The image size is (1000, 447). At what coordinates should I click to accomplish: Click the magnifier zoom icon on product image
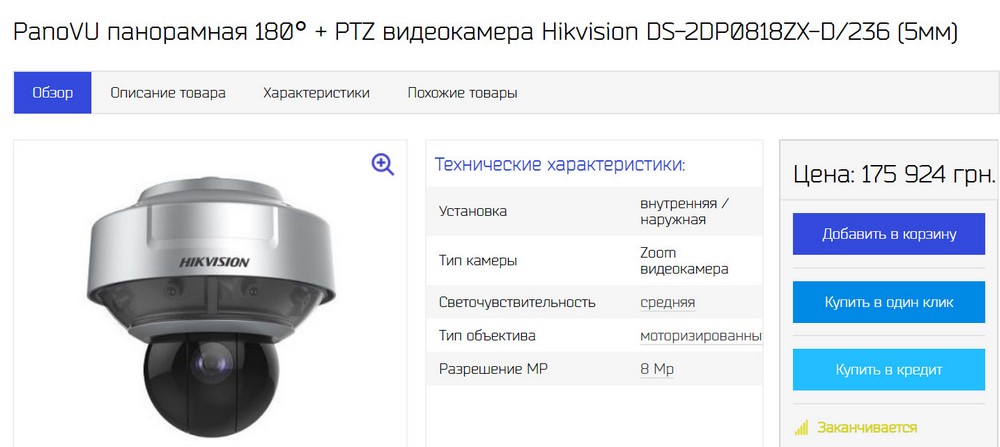pos(383,165)
